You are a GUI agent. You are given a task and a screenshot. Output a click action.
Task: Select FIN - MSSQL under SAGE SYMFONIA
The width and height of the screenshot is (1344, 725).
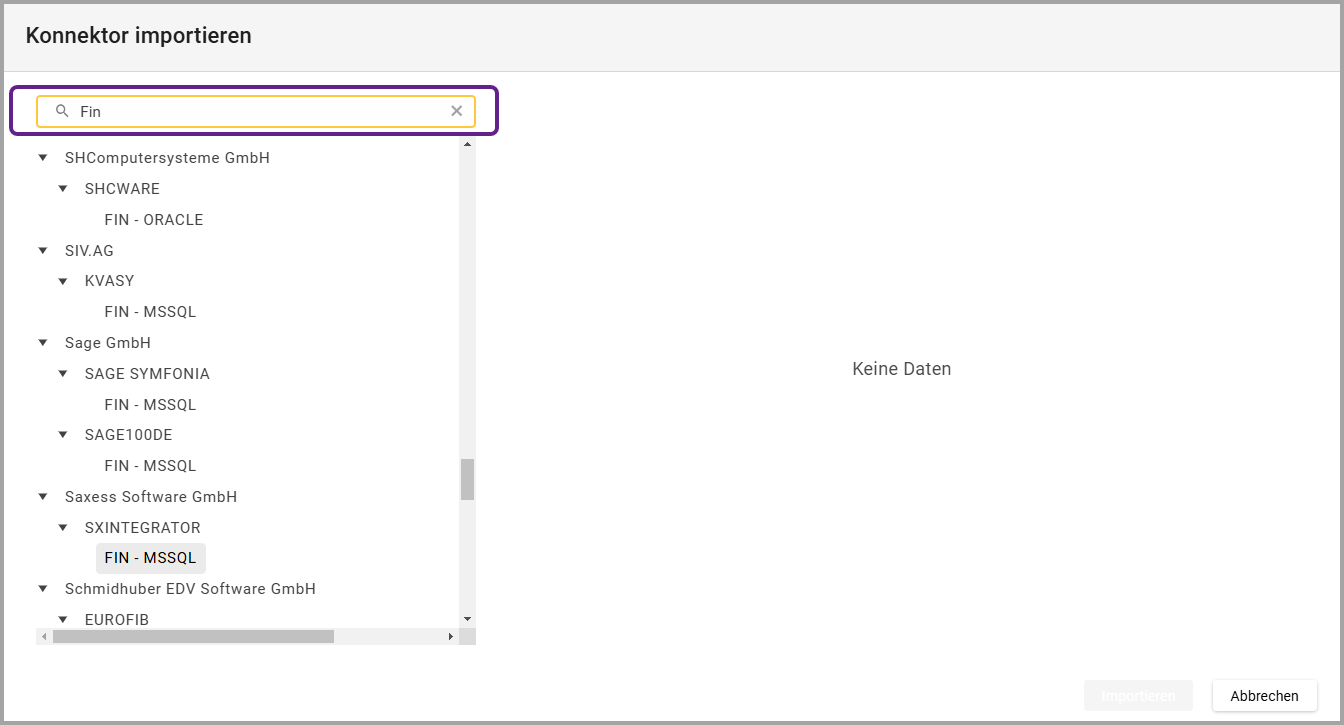150,405
